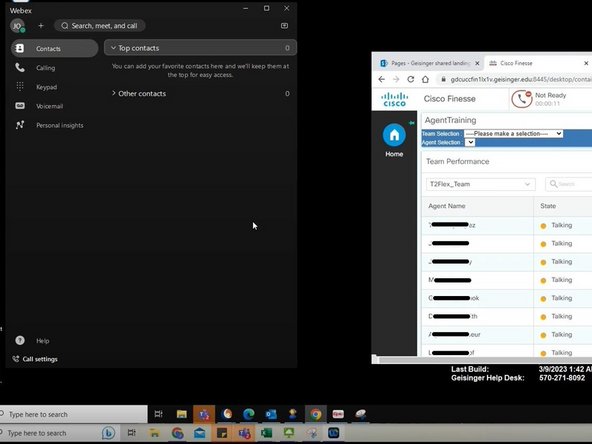592x444 pixels.
Task: Click the Finesse horizontal scrollbar
Action: (485, 360)
